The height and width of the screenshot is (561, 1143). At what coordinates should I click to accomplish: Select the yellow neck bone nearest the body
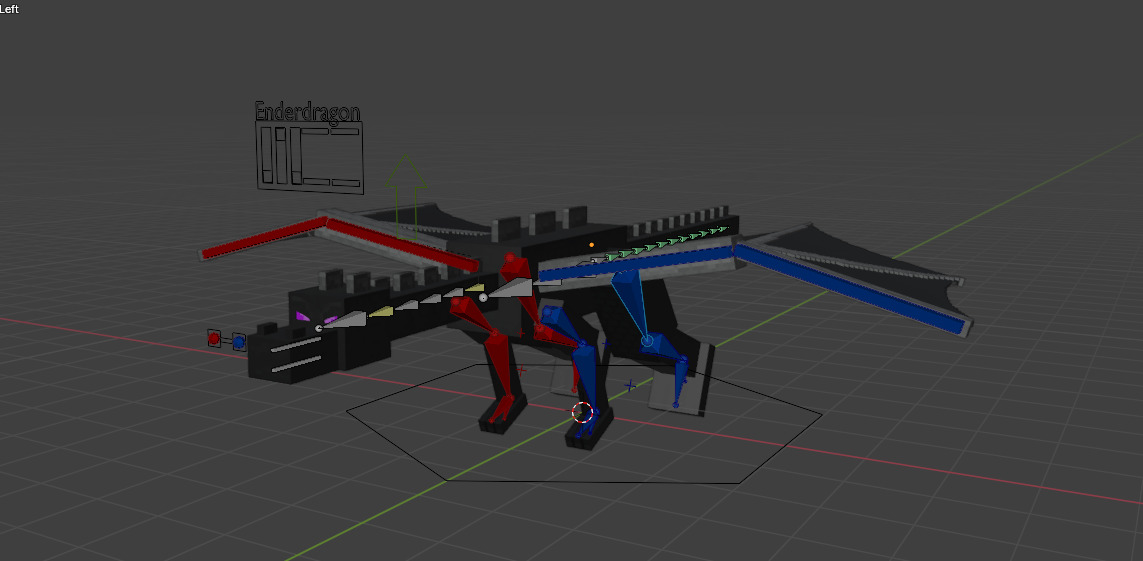click(x=475, y=289)
